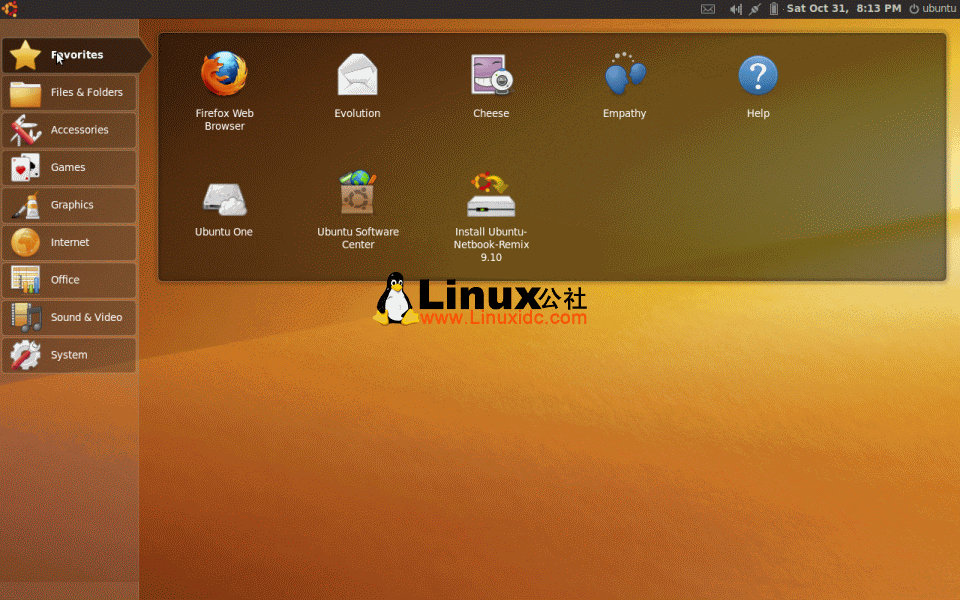The image size is (960, 600).
Task: Open the System category in the sidebar
Action: pyautogui.click(x=70, y=355)
